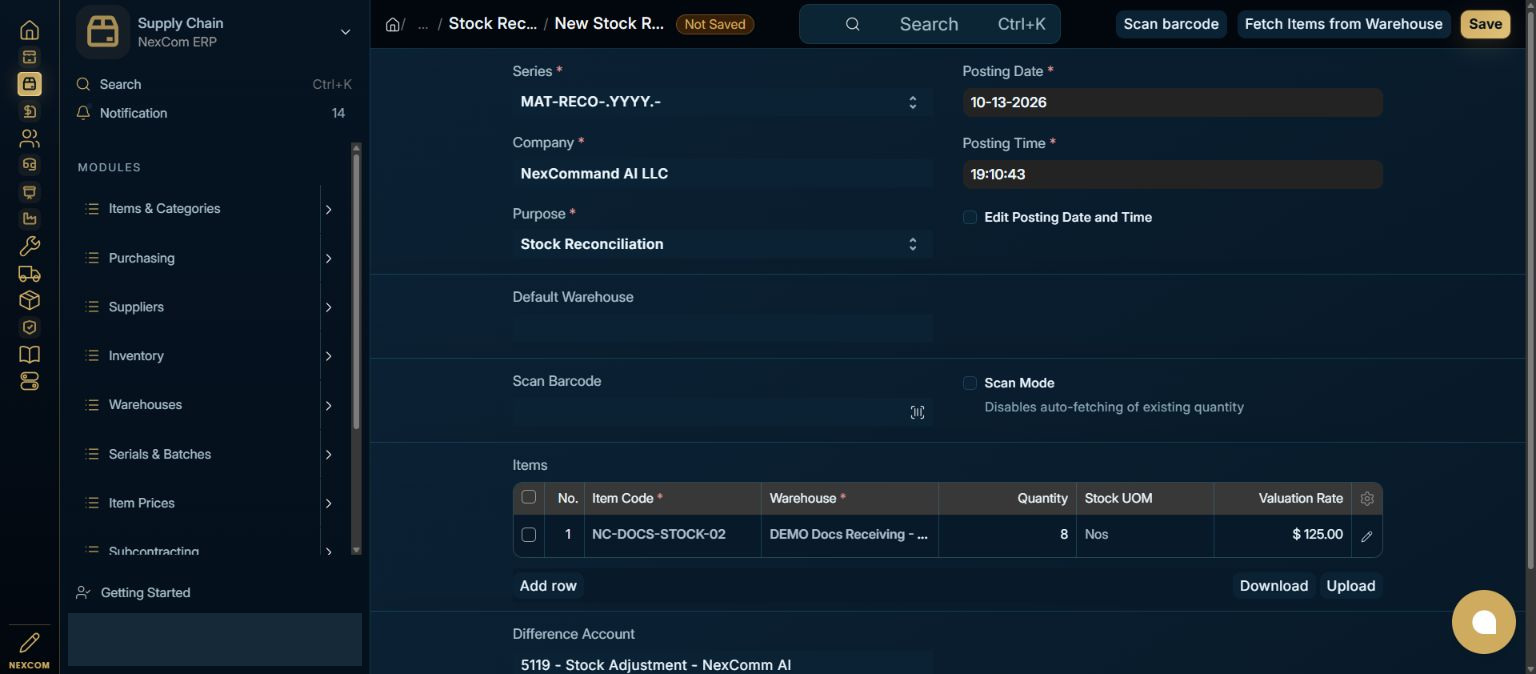The width and height of the screenshot is (1536, 674).
Task: Go to Stock Rec... breadcrumb
Action: (x=492, y=23)
